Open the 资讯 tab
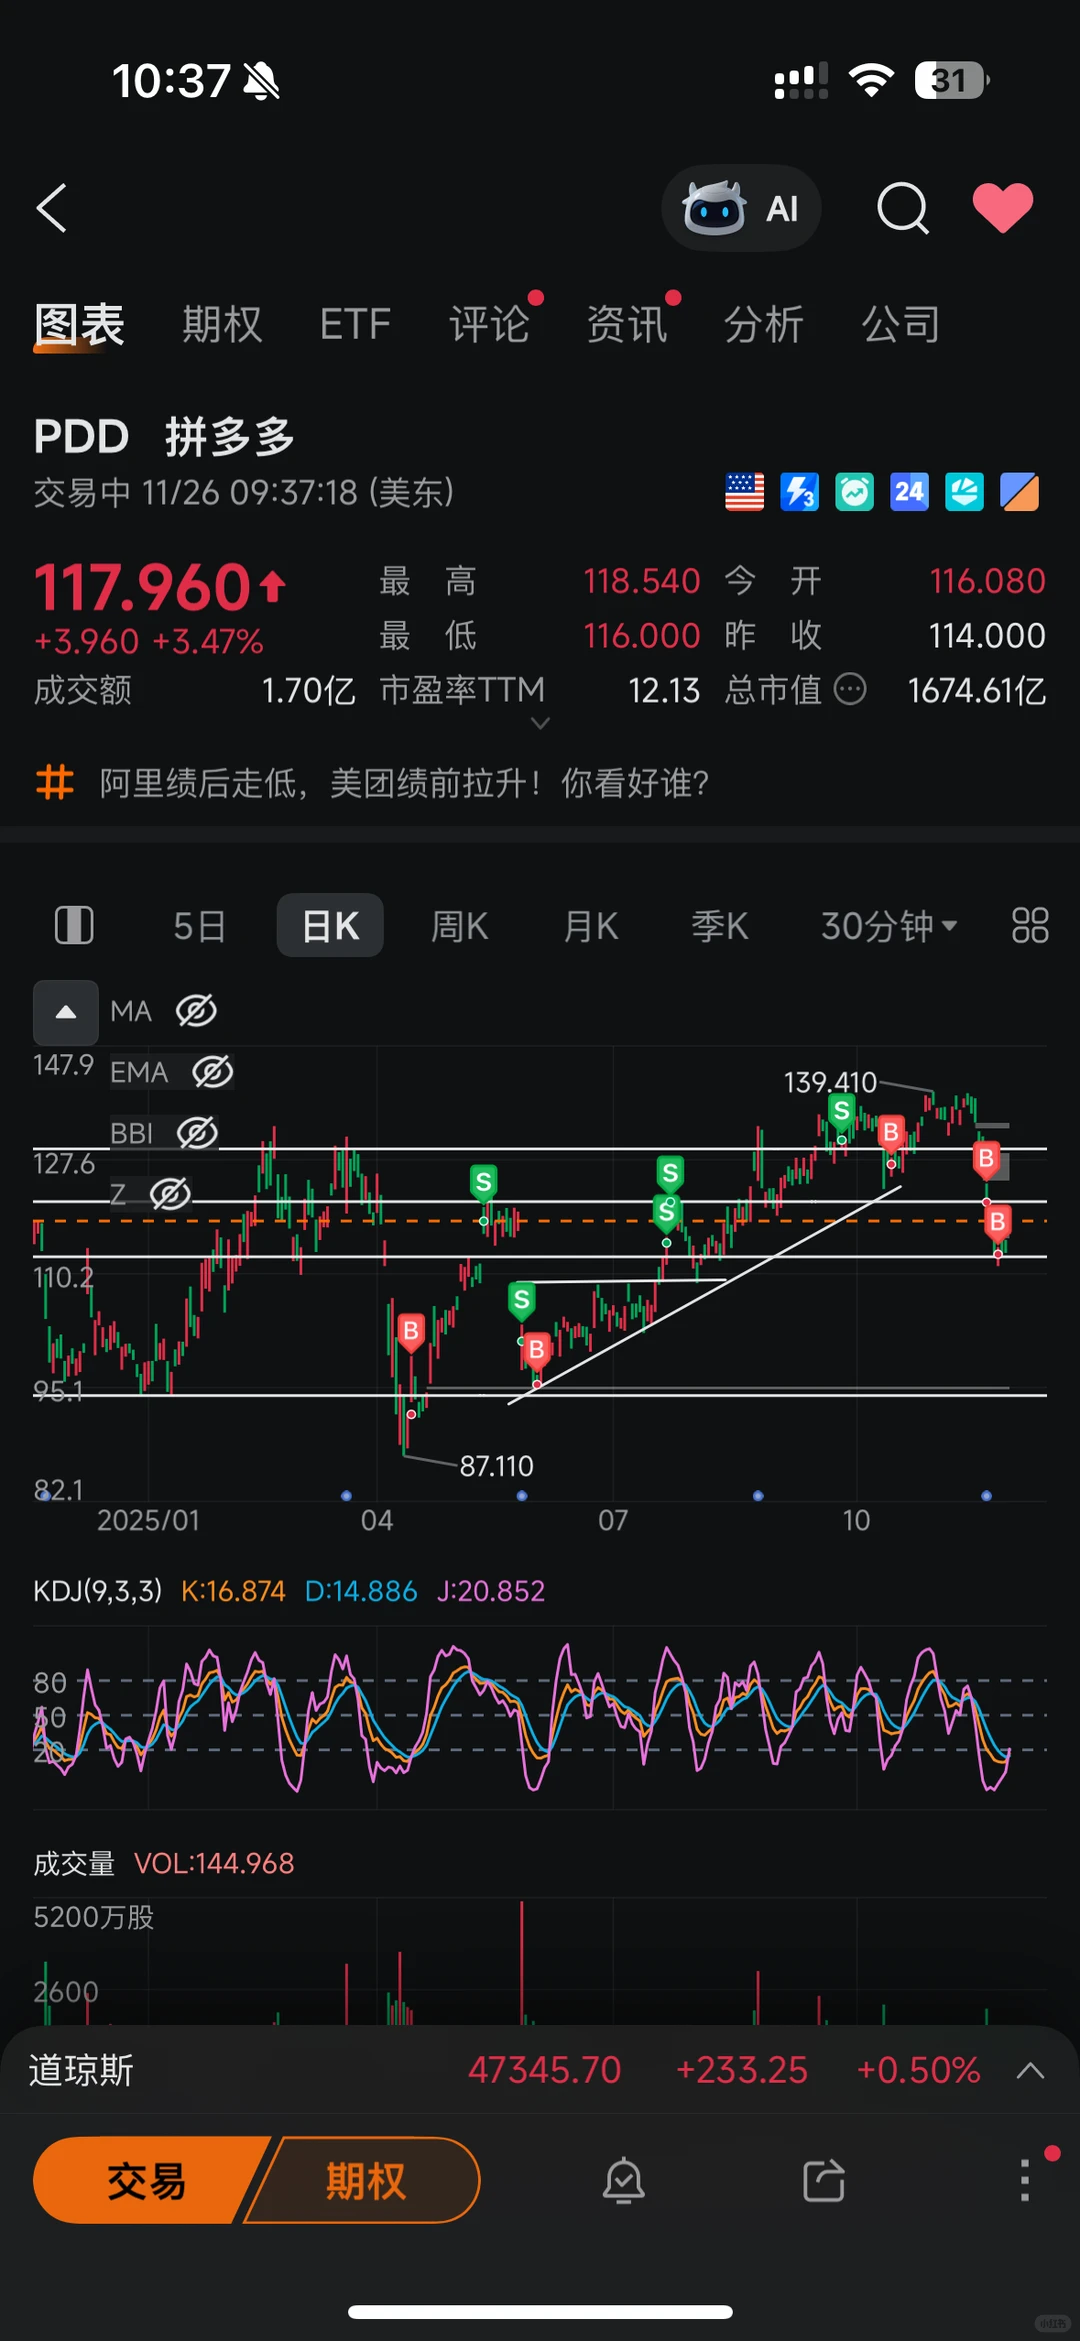The image size is (1080, 2341). pyautogui.click(x=626, y=325)
